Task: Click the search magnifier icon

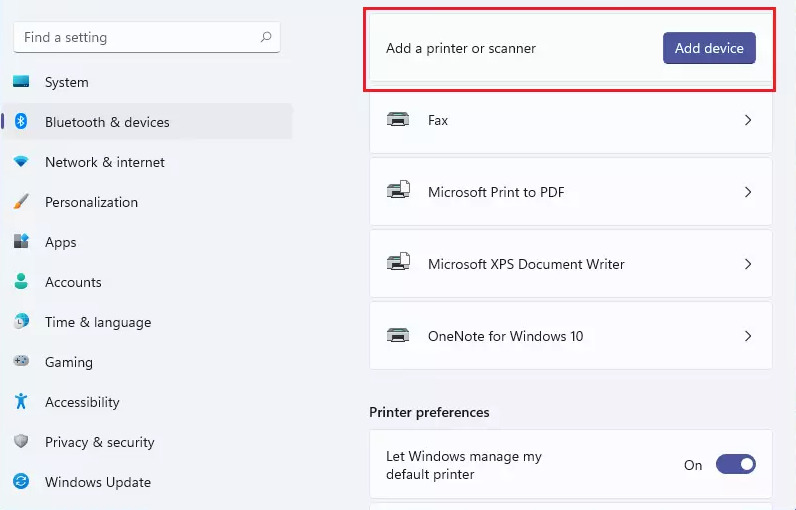Action: pos(266,37)
